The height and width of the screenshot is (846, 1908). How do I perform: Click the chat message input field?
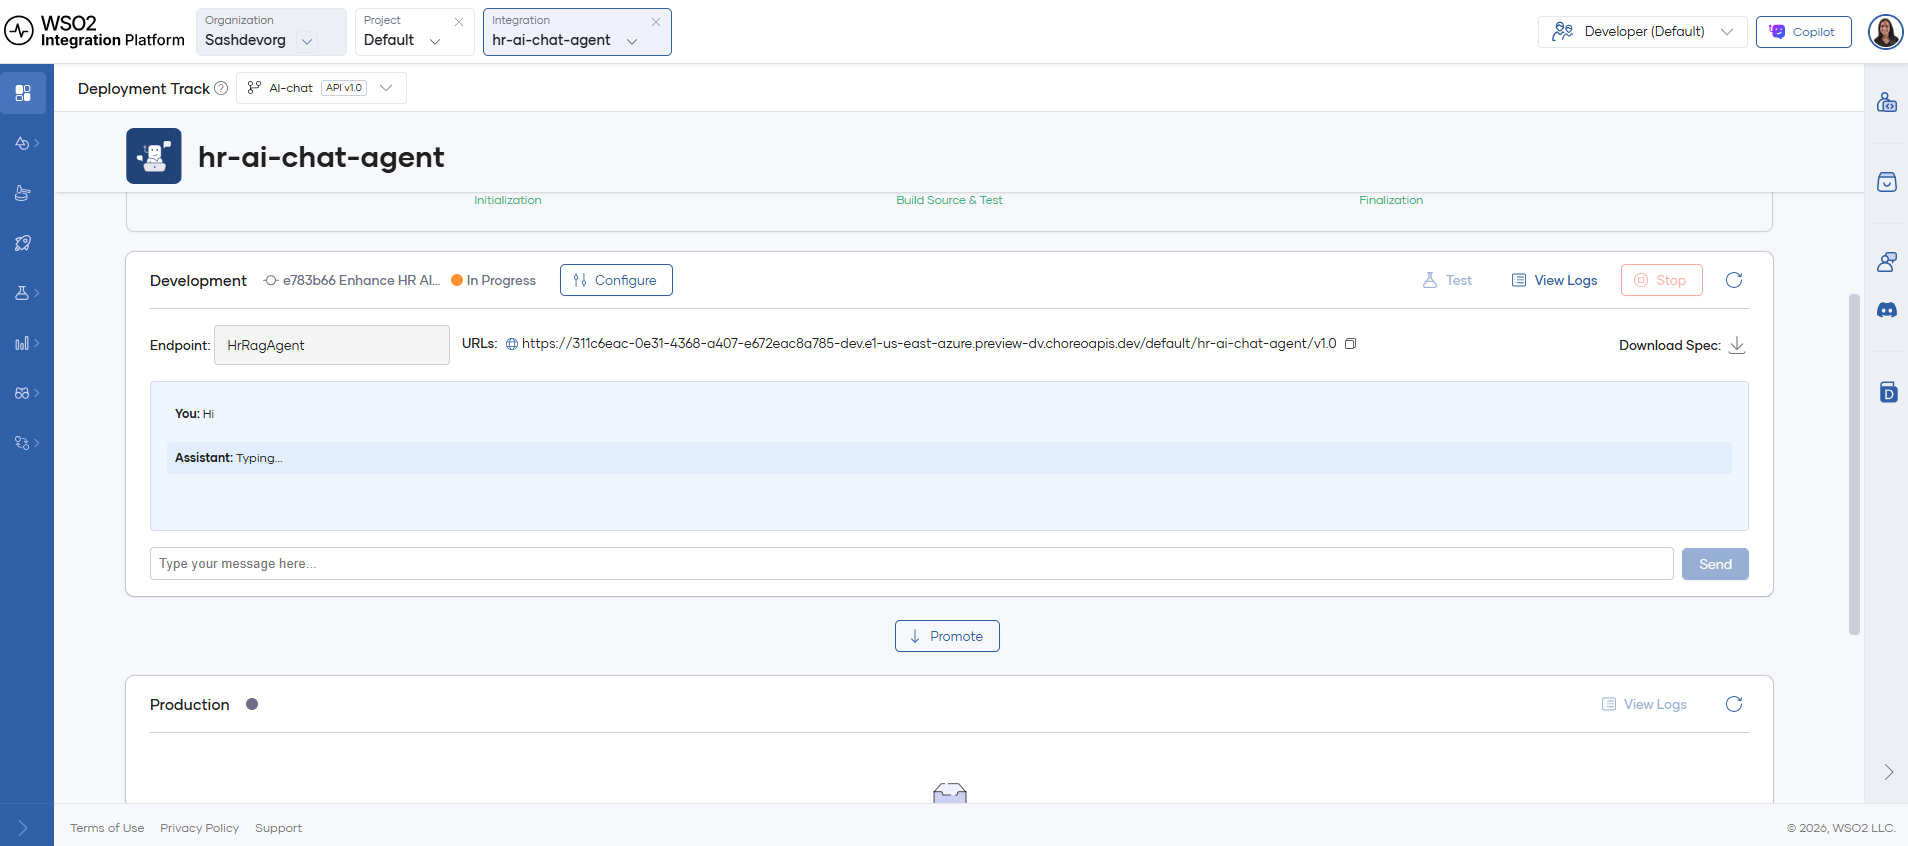(911, 564)
